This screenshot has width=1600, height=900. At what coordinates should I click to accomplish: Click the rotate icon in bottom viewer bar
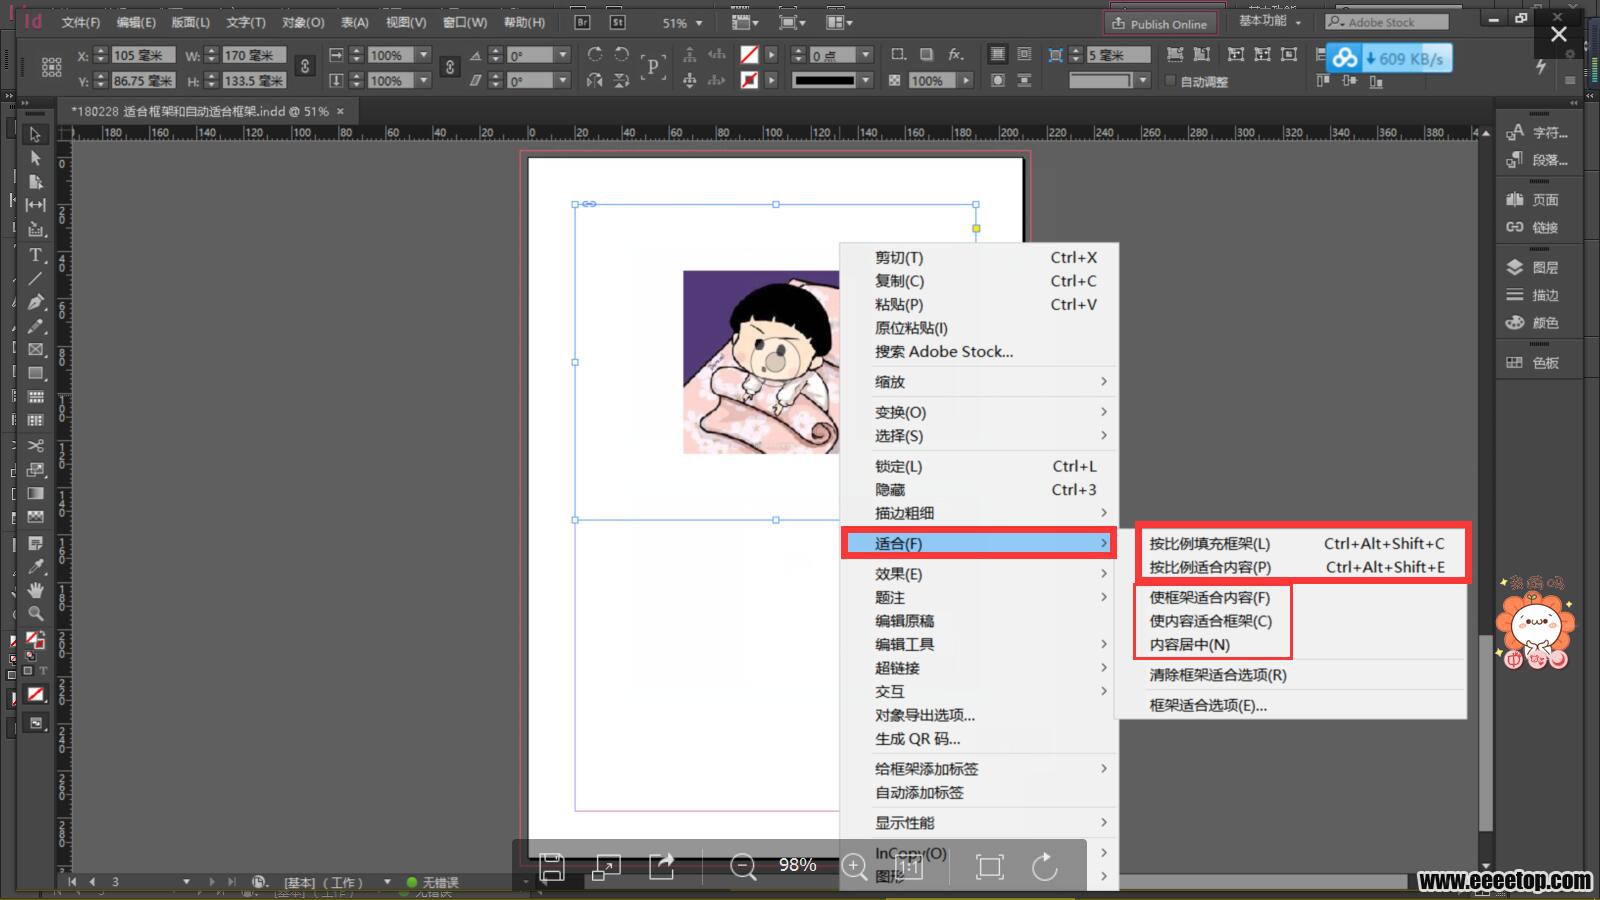click(1045, 866)
